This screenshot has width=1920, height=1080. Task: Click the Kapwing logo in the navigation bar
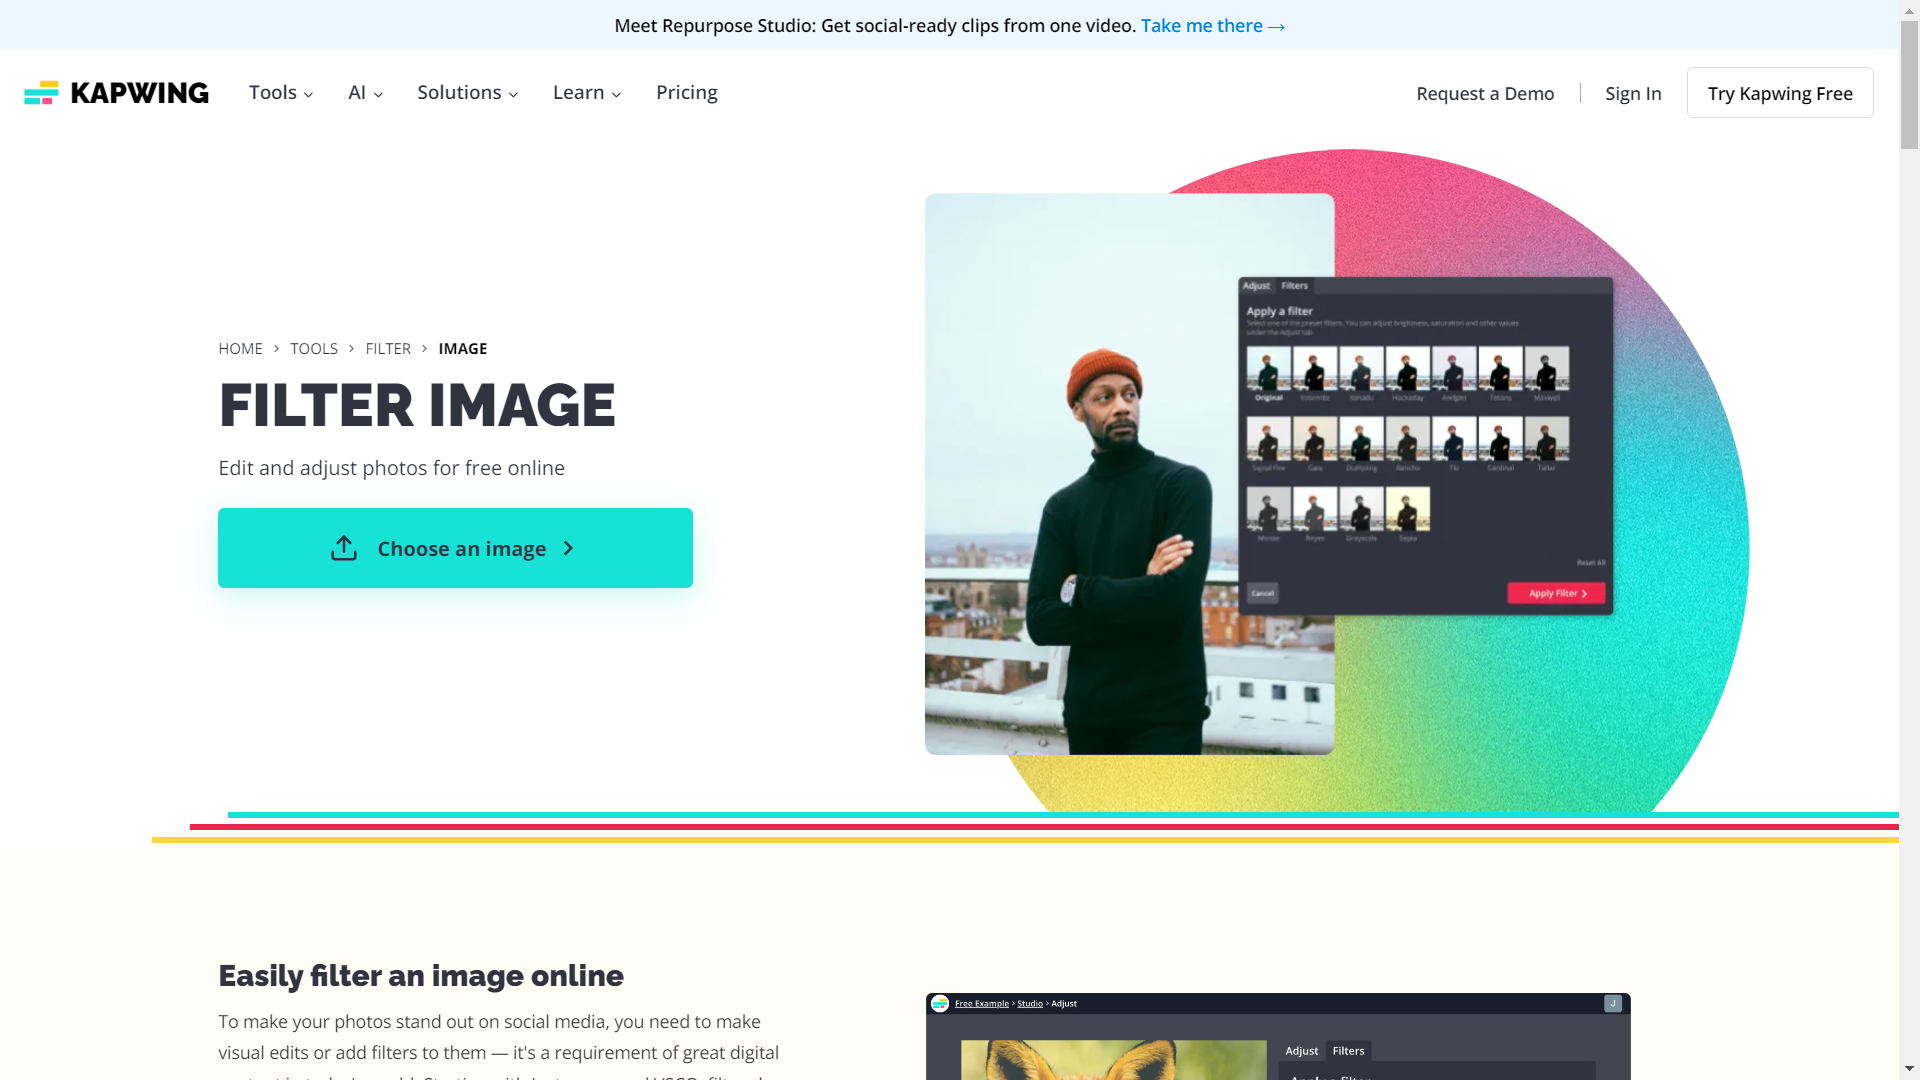pyautogui.click(x=116, y=92)
